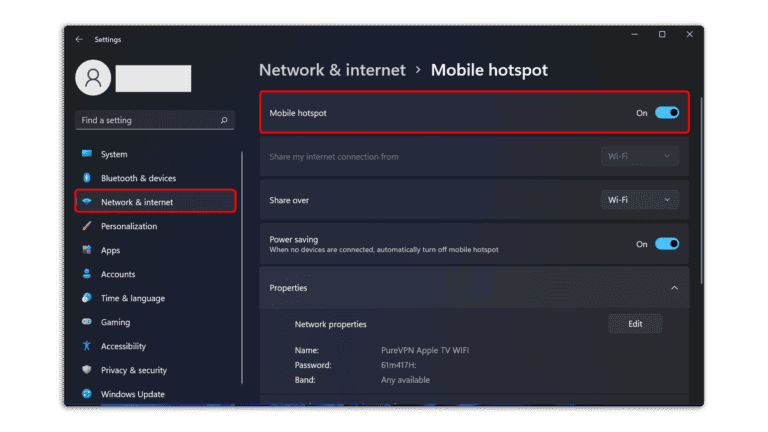Click the Apps icon in sidebar

coord(87,250)
